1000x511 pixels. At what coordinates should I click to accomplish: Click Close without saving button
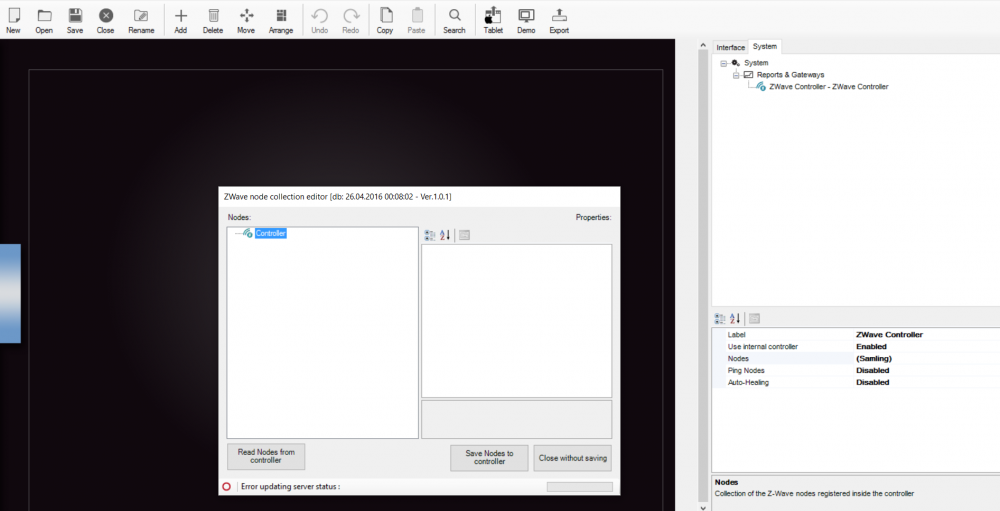point(572,457)
